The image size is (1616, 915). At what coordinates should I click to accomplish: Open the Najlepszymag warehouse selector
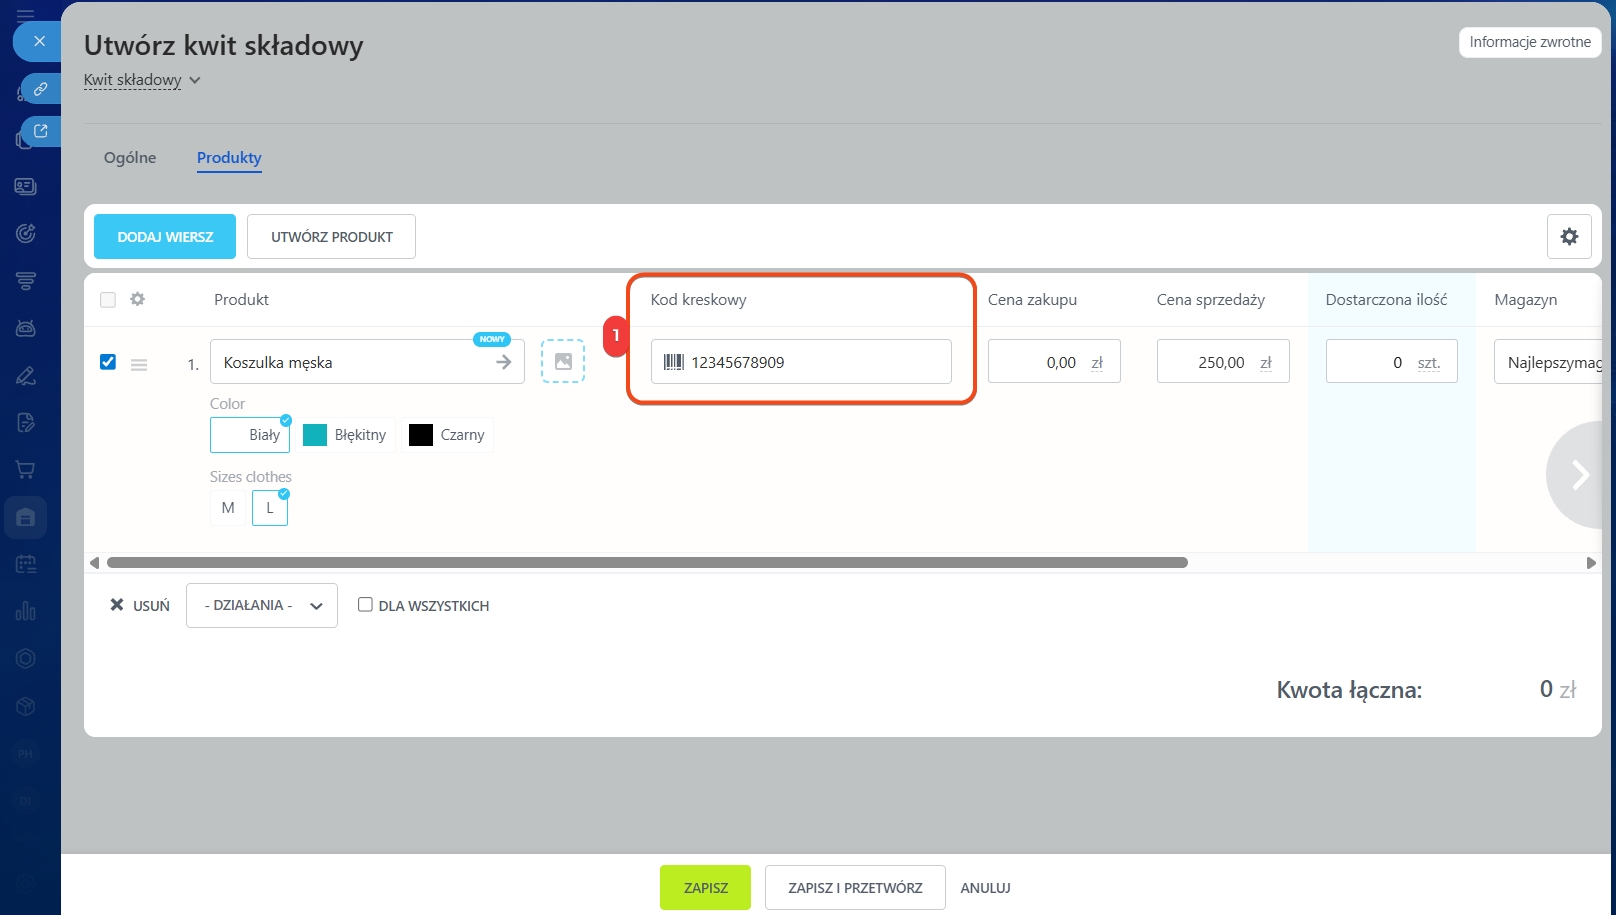coord(1548,362)
